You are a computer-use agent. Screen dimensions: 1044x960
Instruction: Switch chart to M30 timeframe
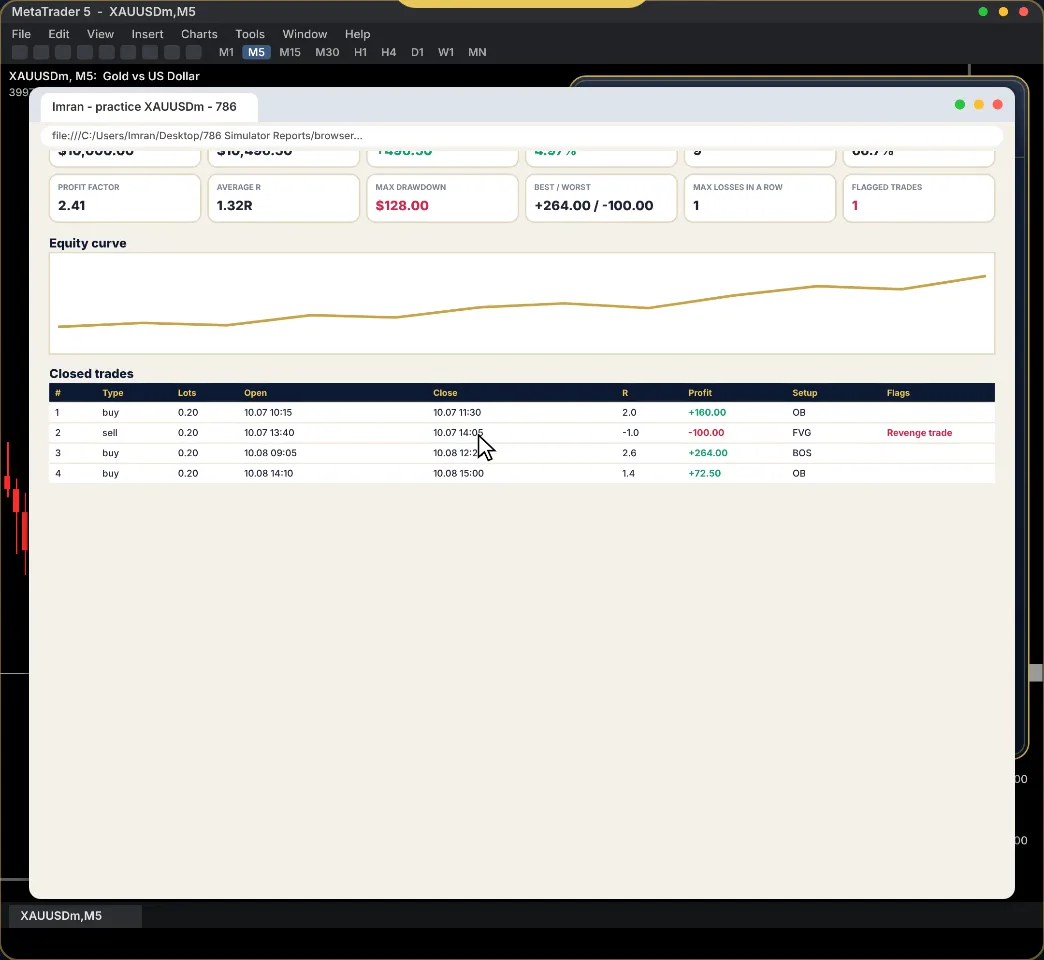tap(327, 52)
